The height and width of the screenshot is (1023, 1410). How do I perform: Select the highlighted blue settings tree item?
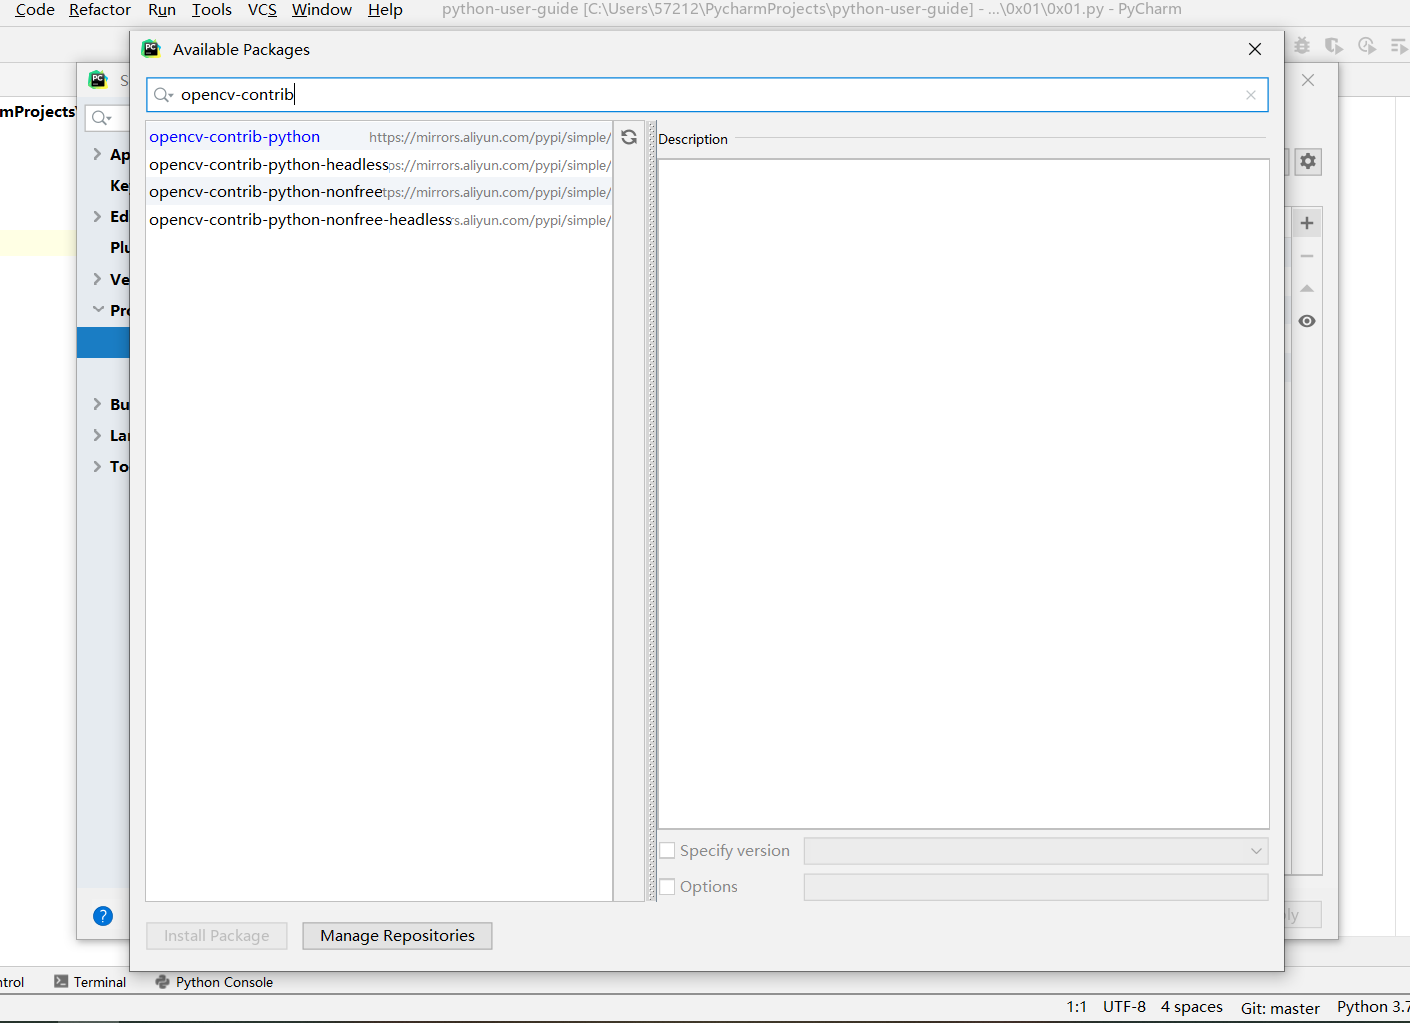coord(103,342)
